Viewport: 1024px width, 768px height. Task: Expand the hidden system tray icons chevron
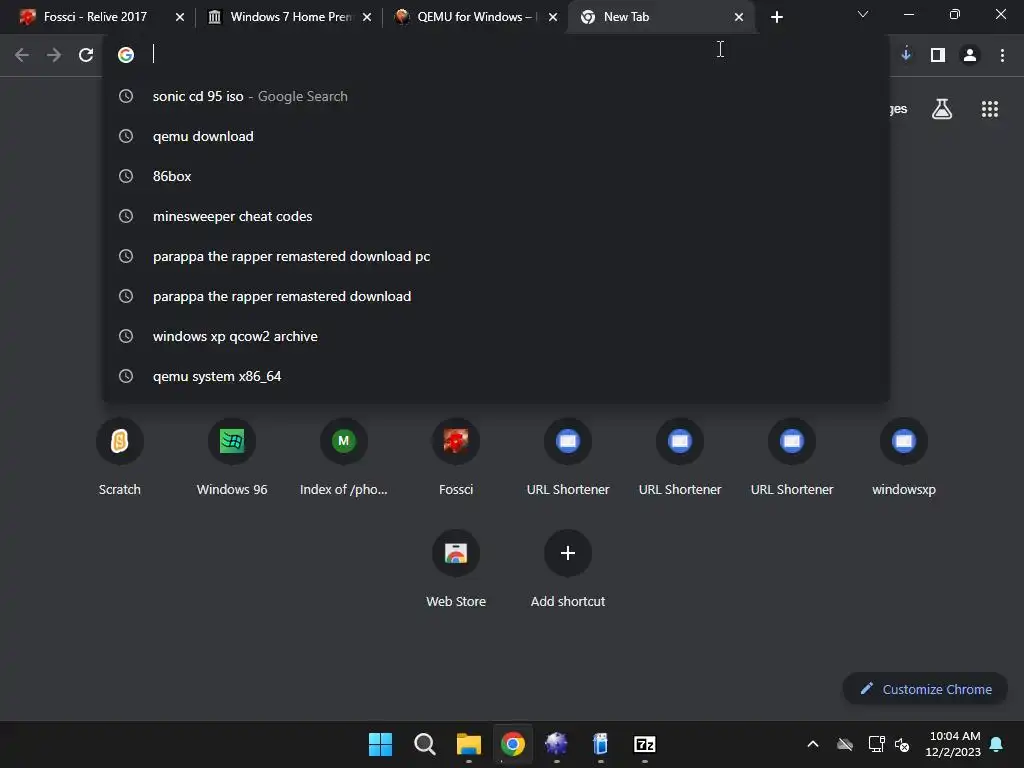(x=812, y=744)
